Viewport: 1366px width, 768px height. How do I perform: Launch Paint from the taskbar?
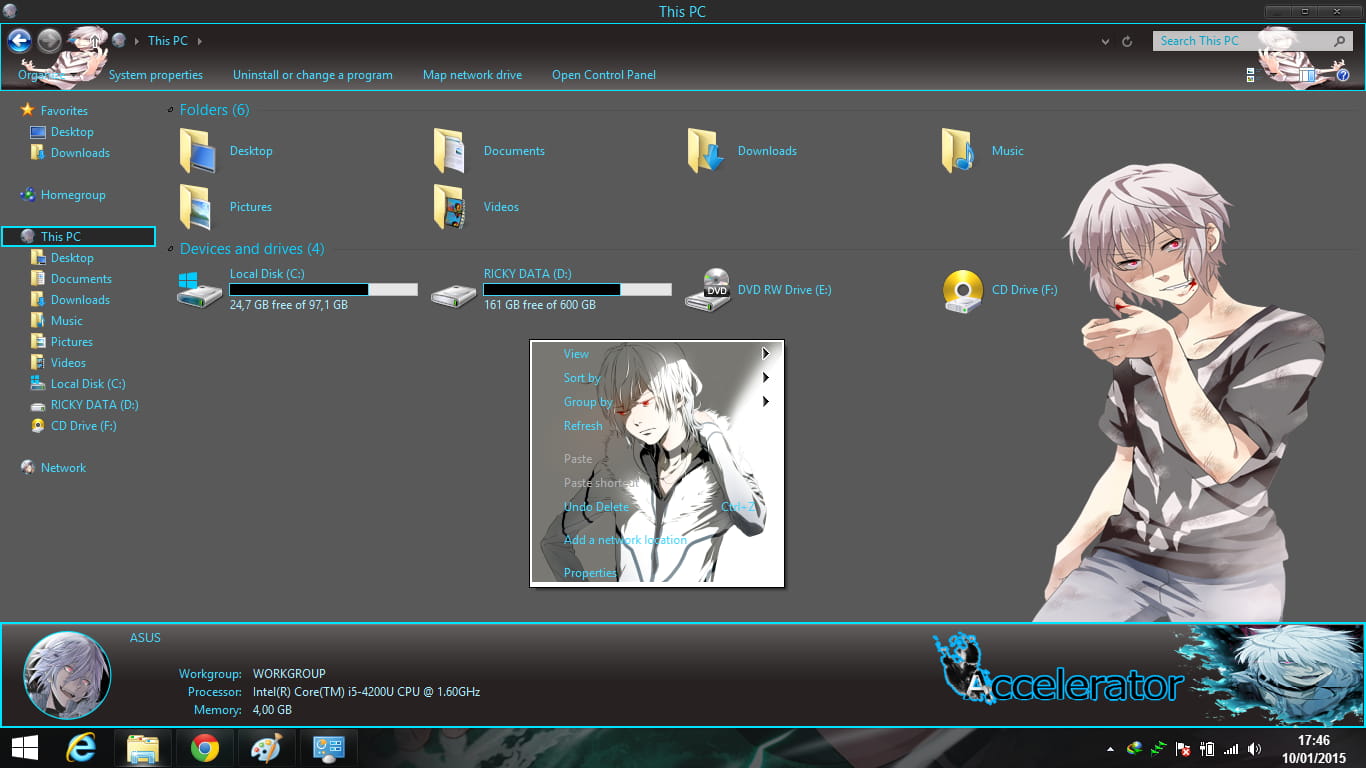(265, 747)
